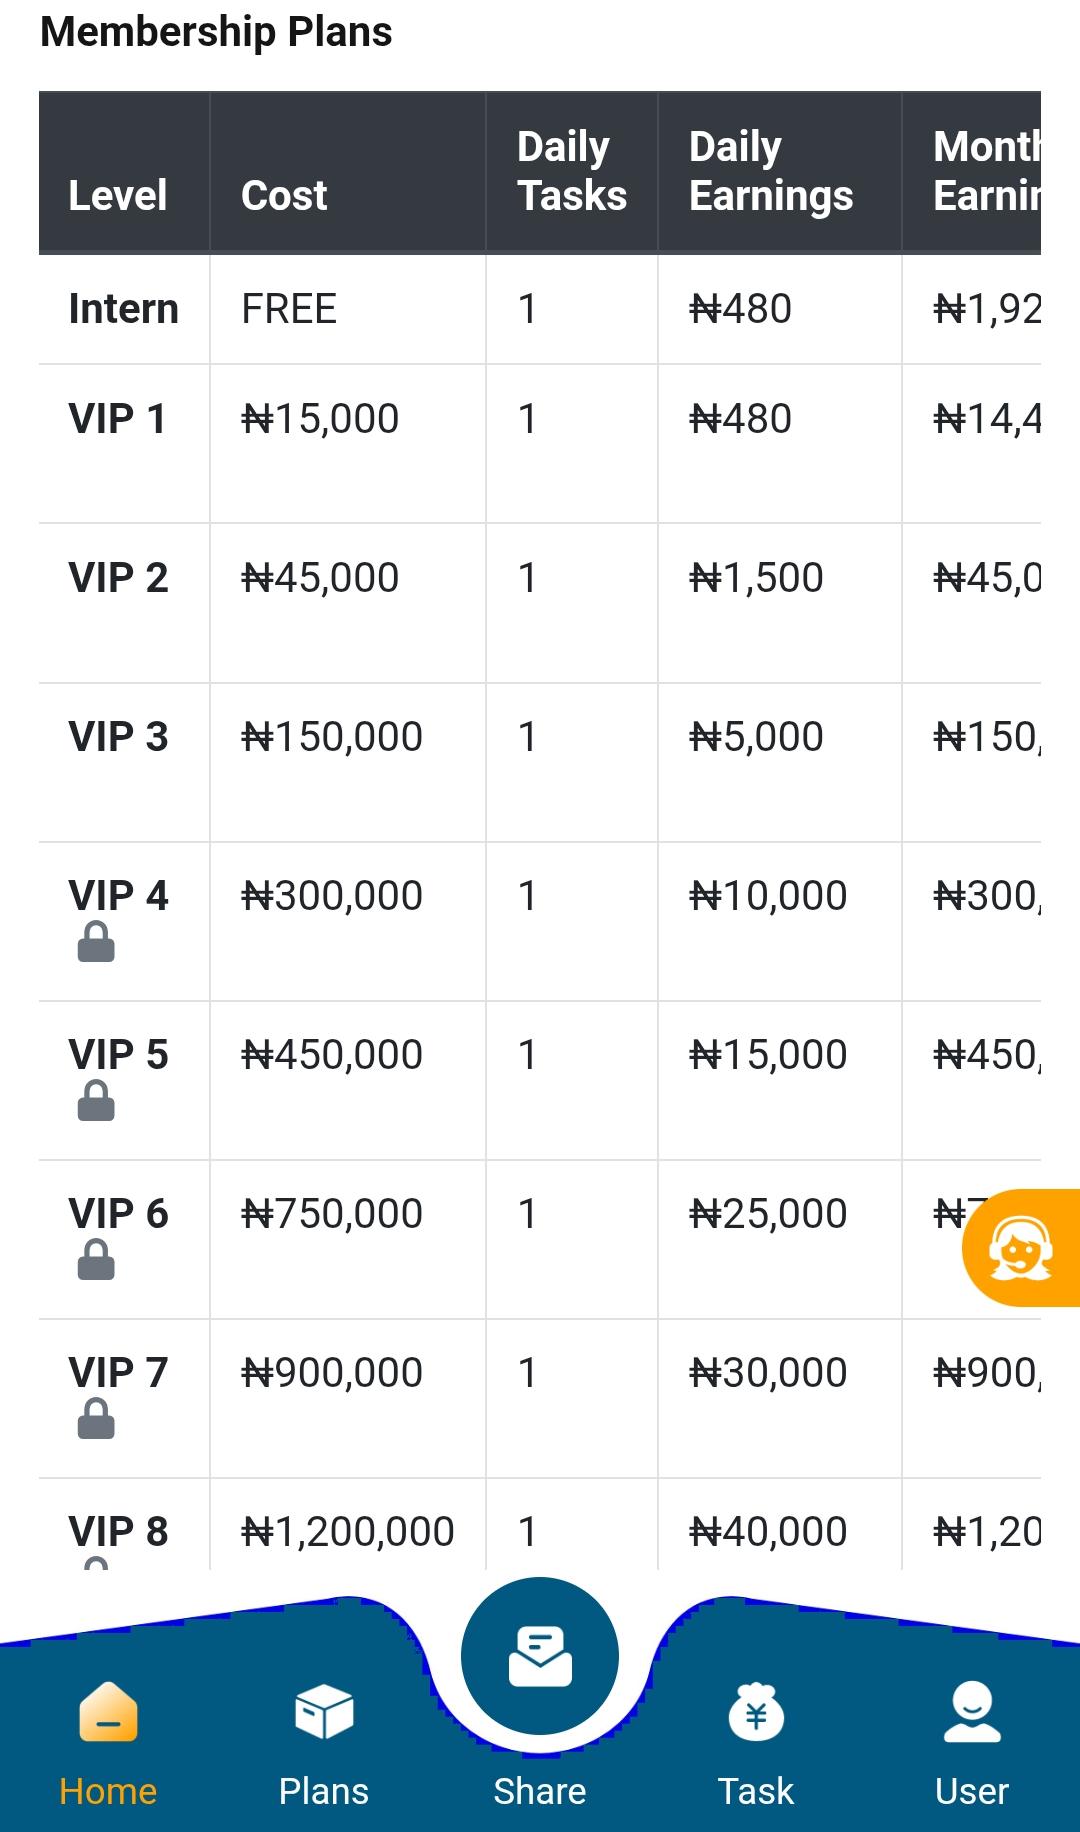Open the Task money bag icon
Image resolution: width=1080 pixels, height=1832 pixels.
click(756, 1712)
